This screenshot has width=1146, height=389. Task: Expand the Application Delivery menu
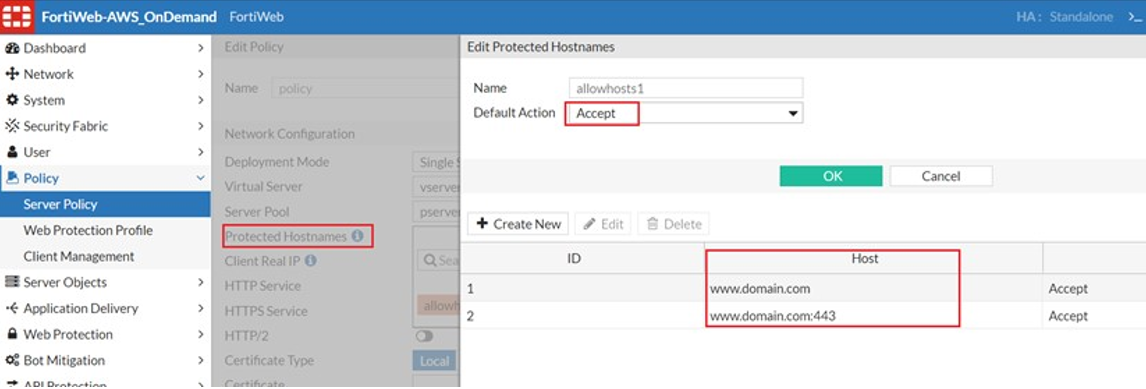(105, 309)
